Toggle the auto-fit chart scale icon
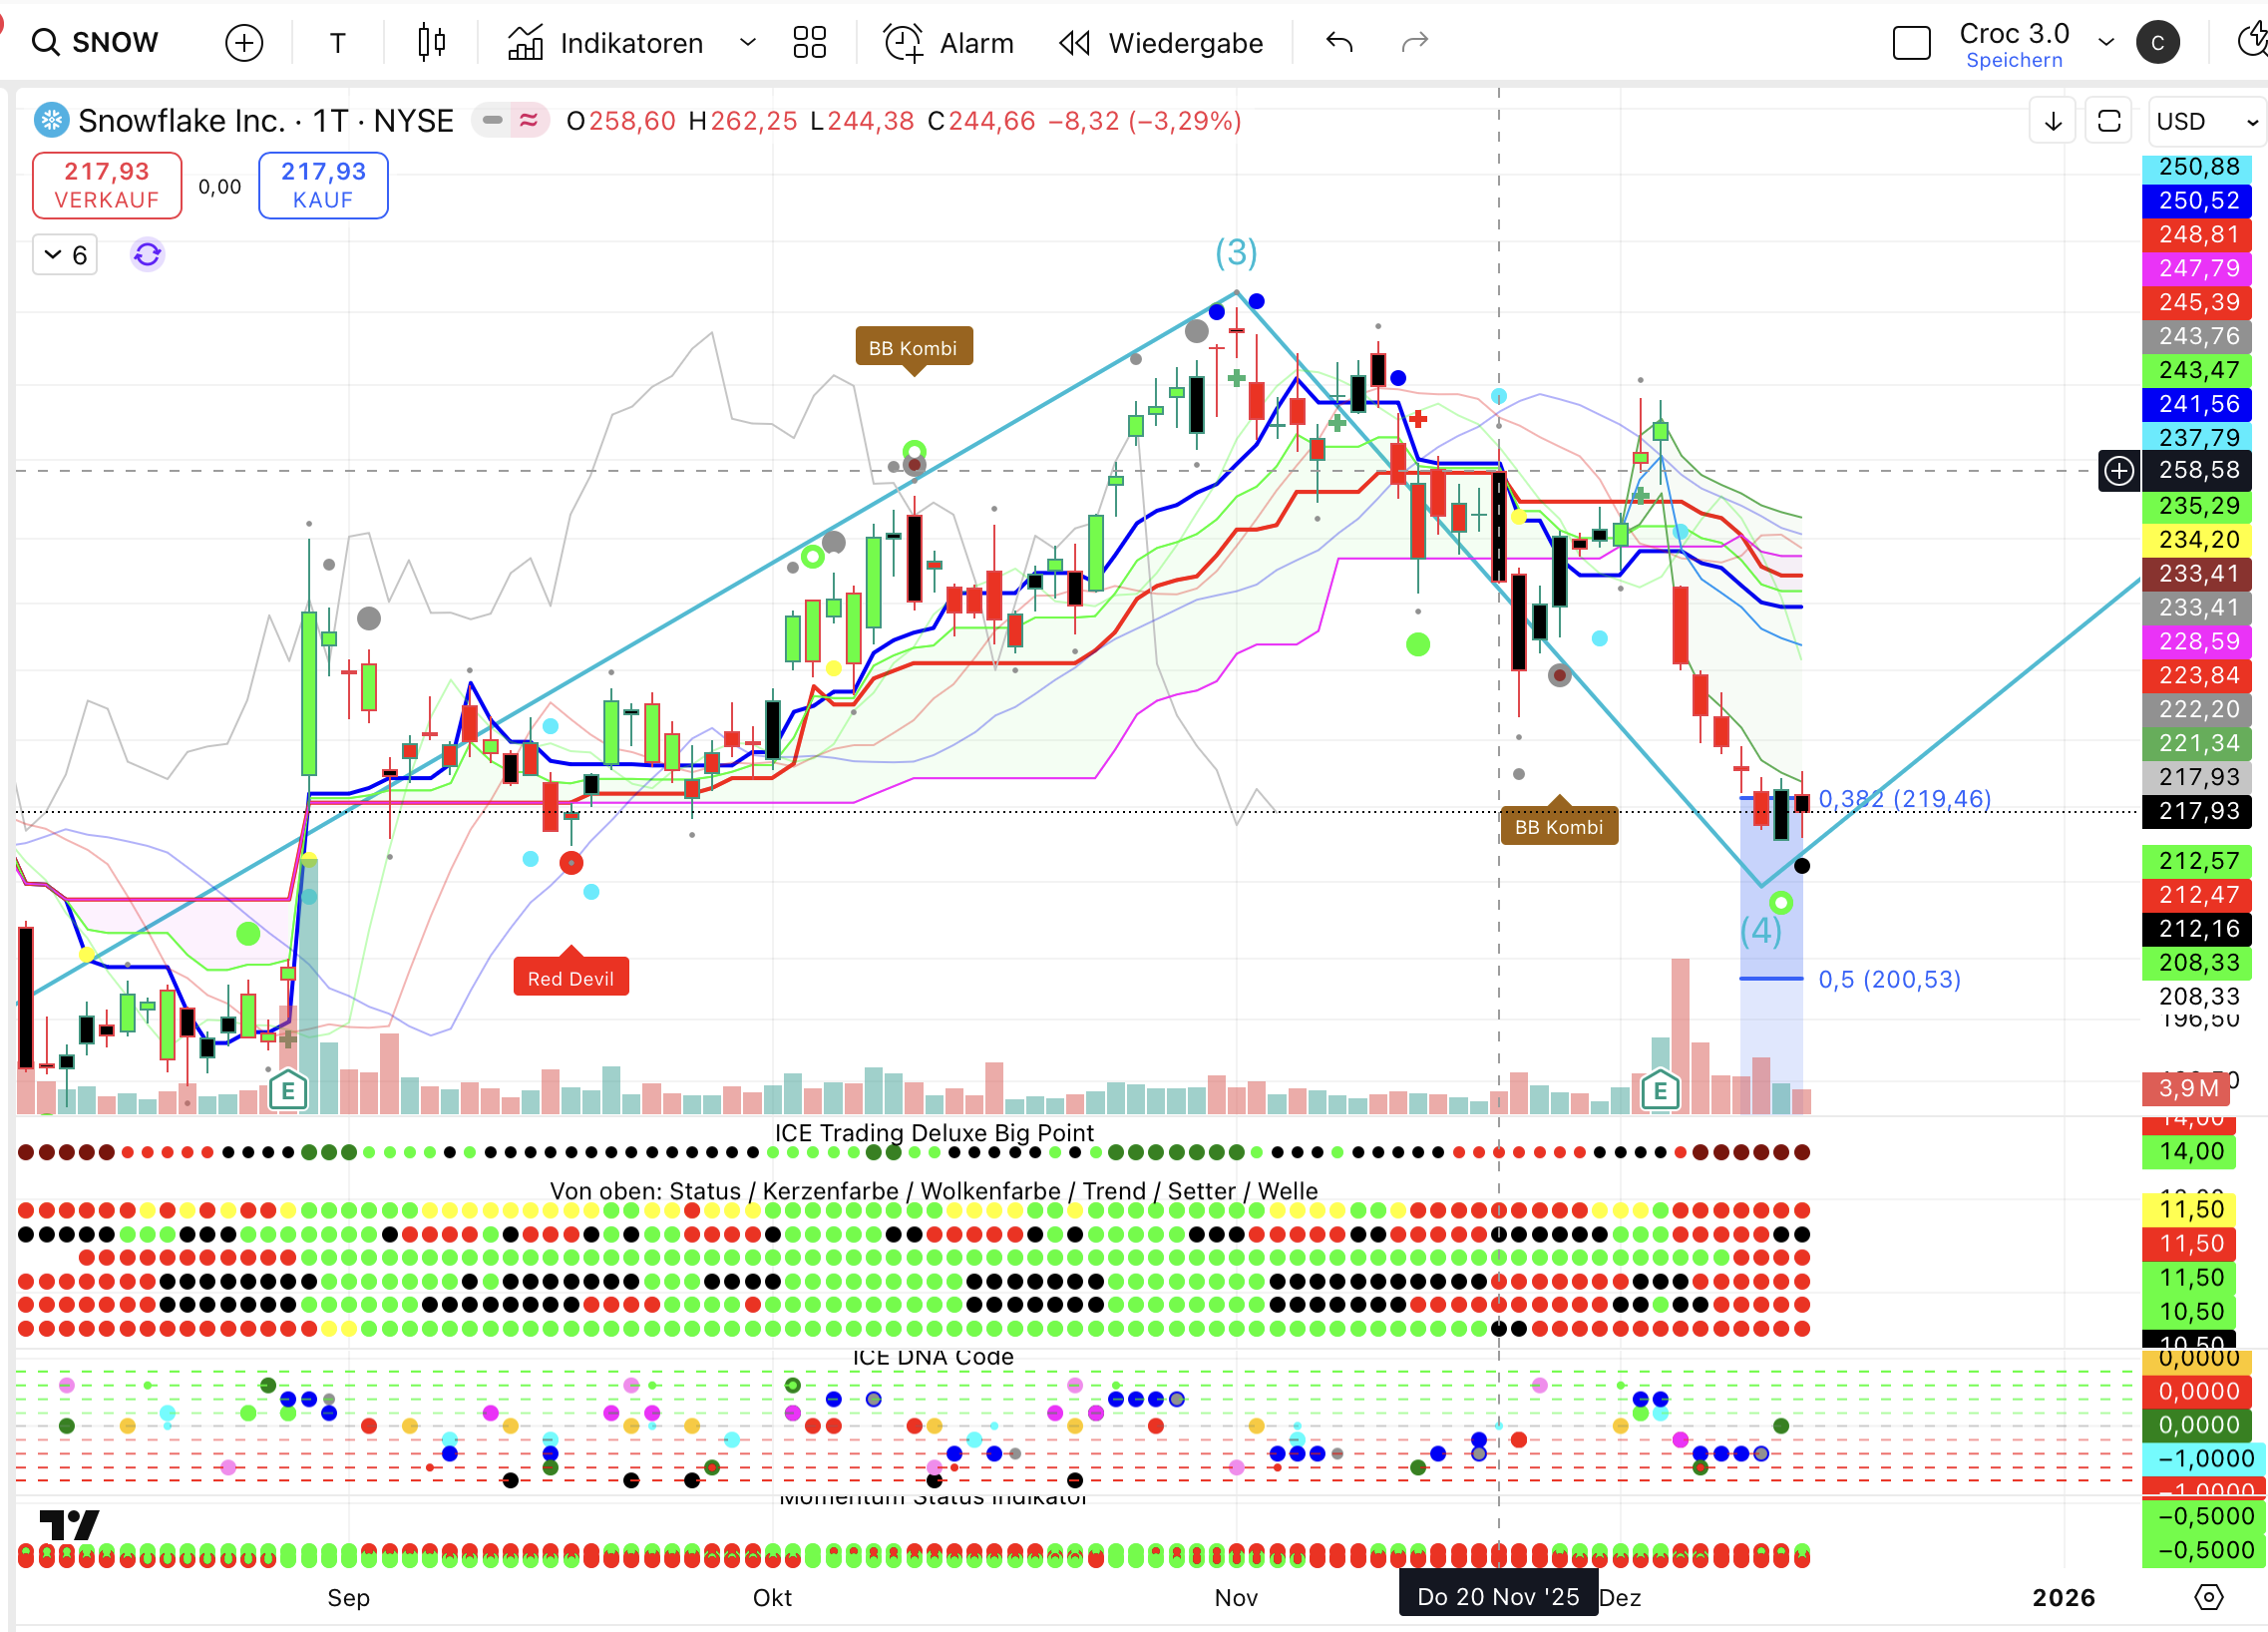The height and width of the screenshot is (1632, 2268). point(2109,121)
